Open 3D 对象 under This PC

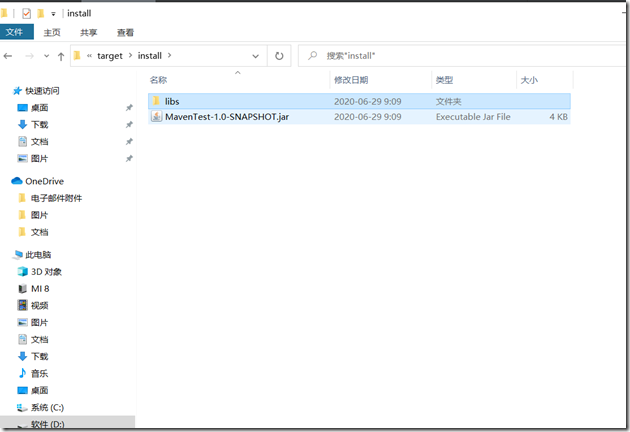coord(46,272)
